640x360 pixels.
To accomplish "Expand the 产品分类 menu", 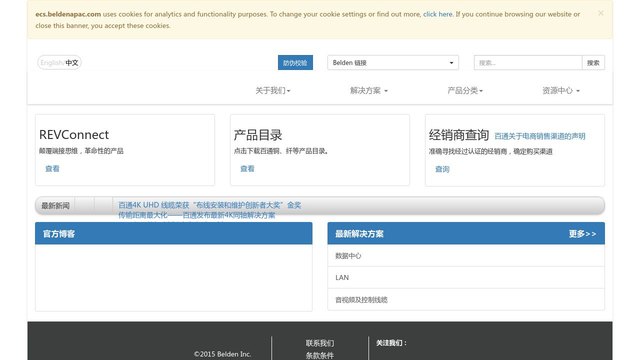I will click(465, 91).
